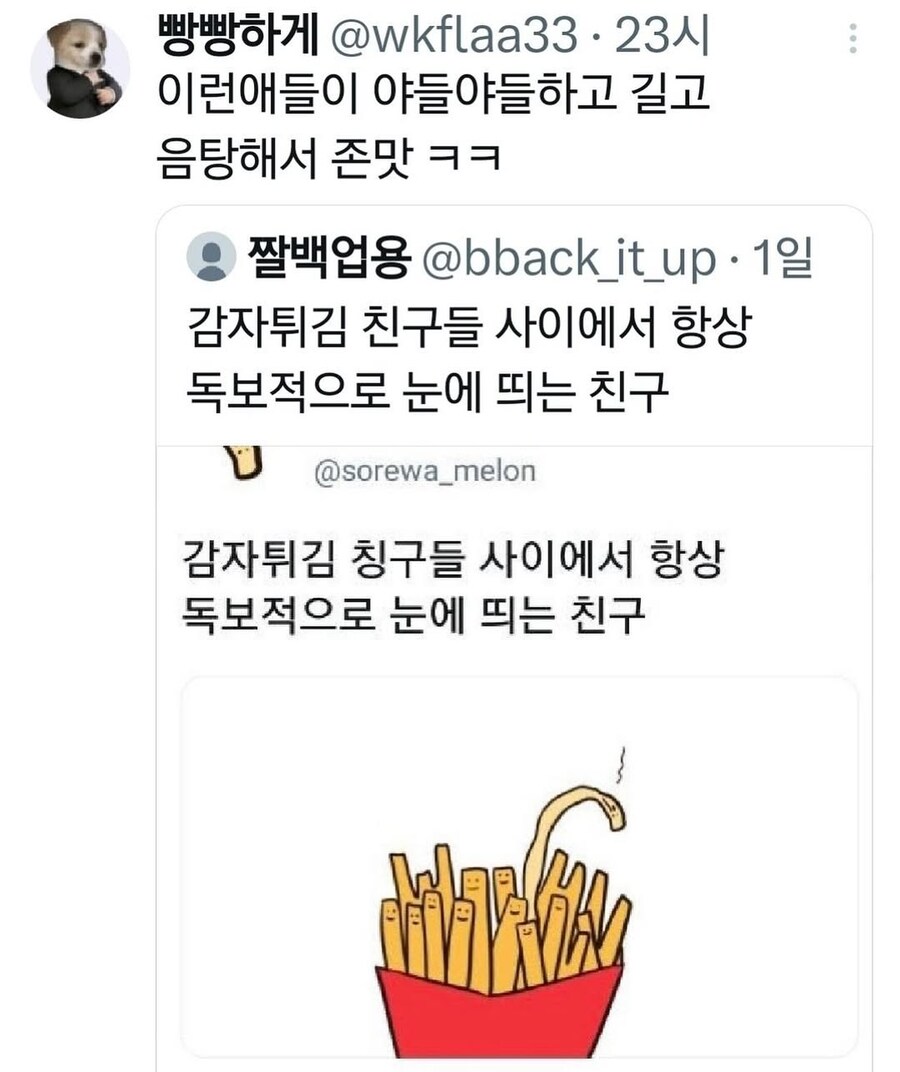900x1072 pixels.
Task: Visit the @sorewa_melon handle
Action: (x=425, y=472)
